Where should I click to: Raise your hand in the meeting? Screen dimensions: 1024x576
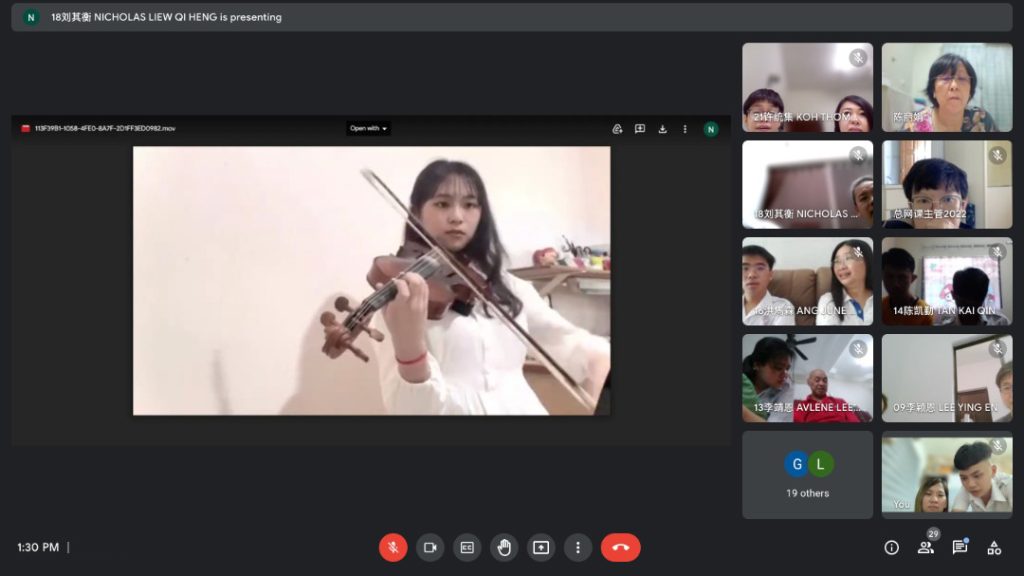(x=504, y=547)
